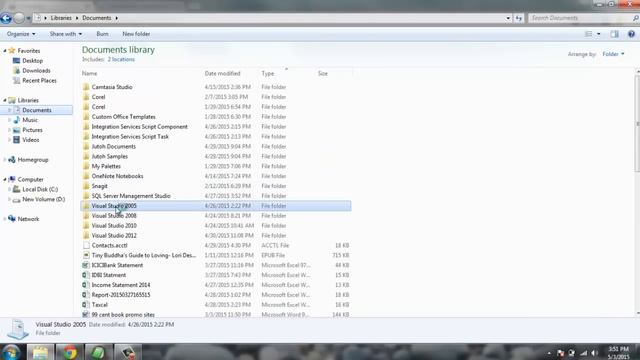This screenshot has height=360, width=640.
Task: Click the 2 locations link
Action: [x=121, y=60]
